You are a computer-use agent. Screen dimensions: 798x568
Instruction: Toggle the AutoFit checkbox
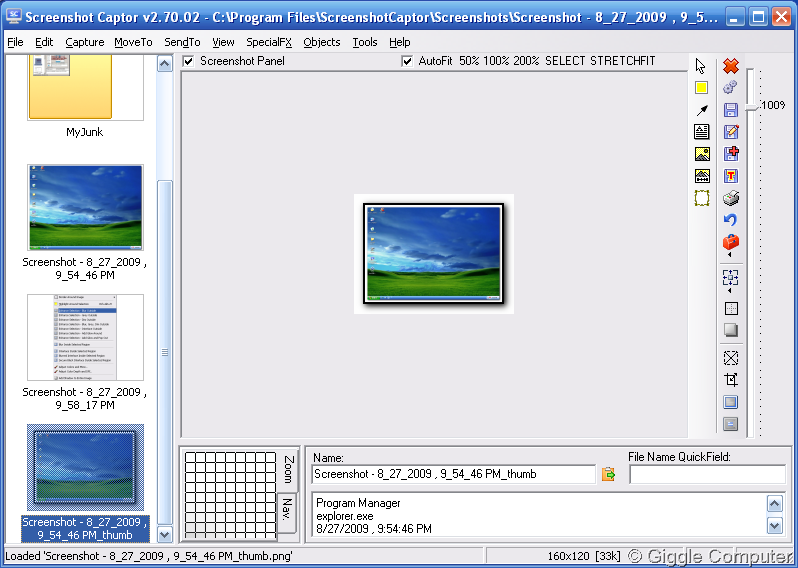tap(407, 61)
